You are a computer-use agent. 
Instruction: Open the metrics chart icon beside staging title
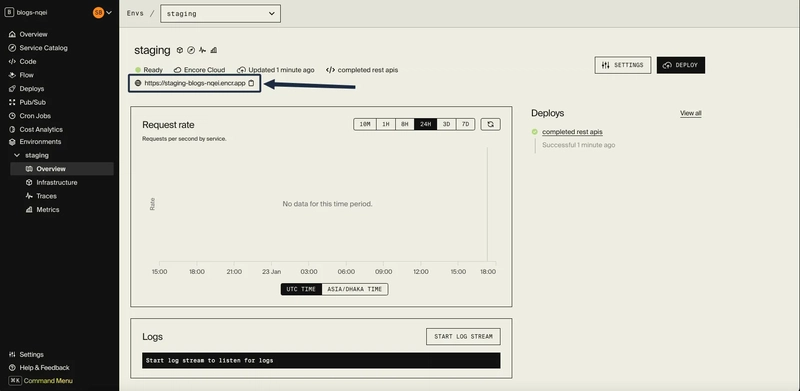click(214, 50)
